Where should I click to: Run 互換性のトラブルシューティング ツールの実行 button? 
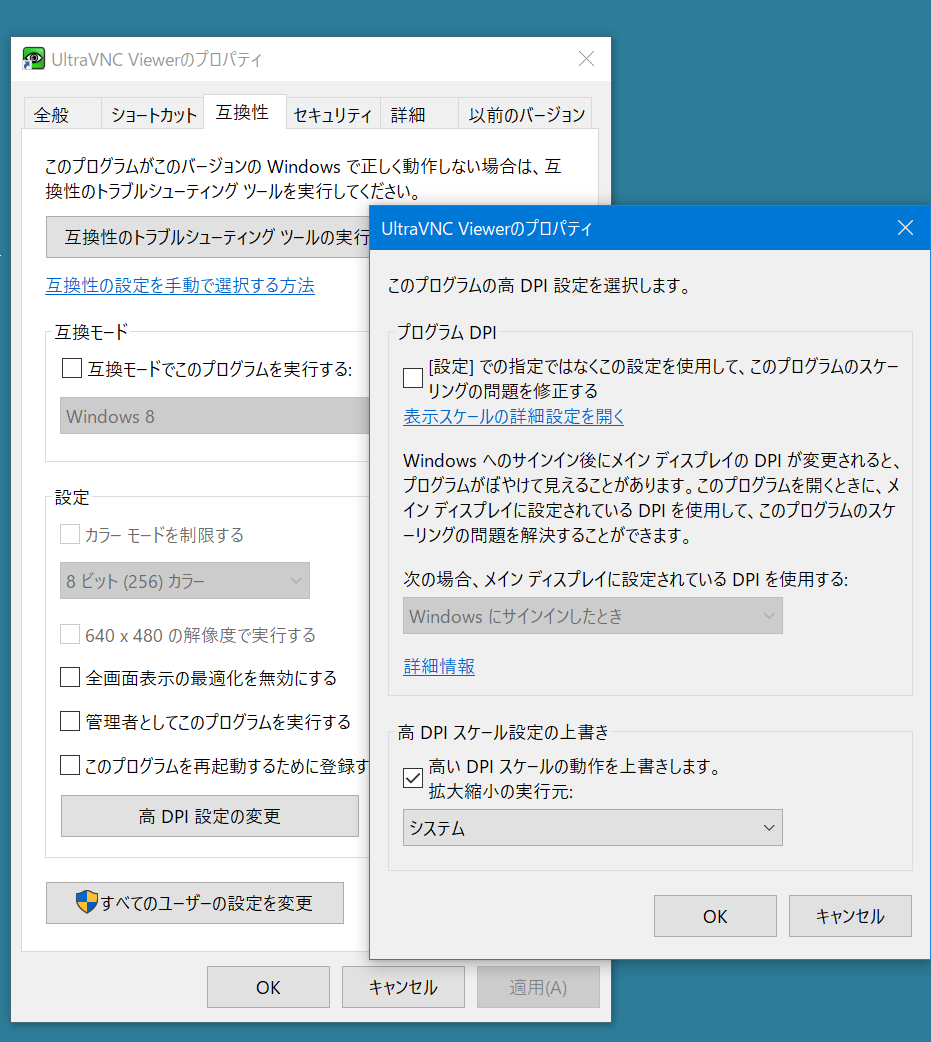tap(208, 237)
